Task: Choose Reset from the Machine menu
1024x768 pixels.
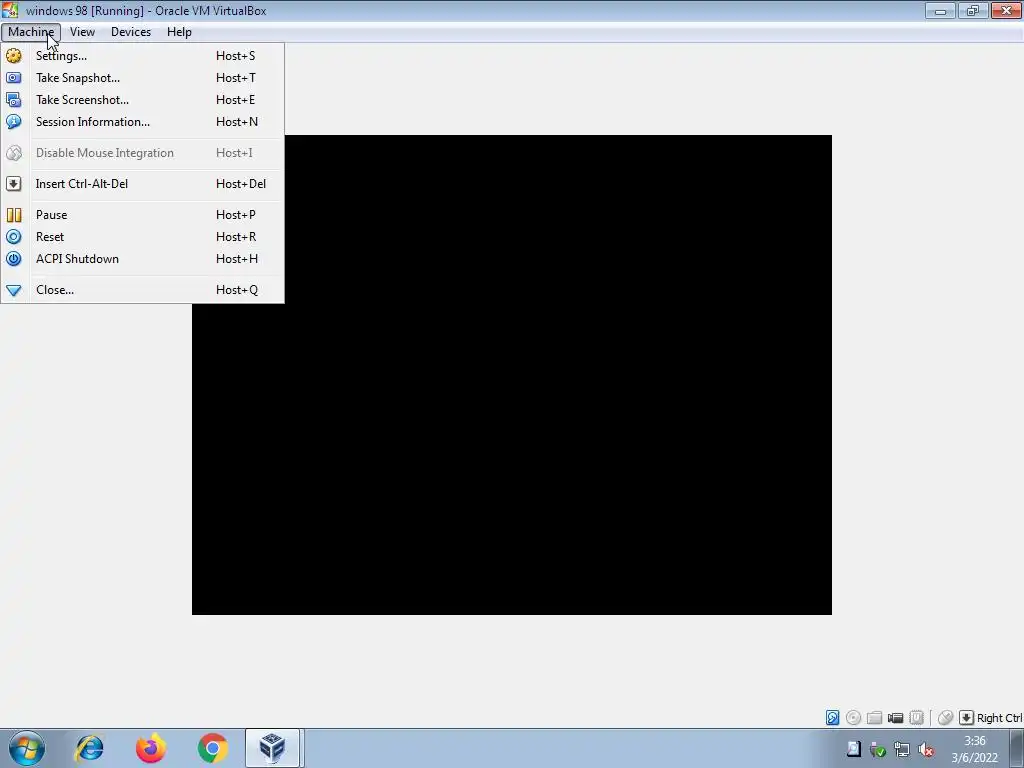Action: (142, 237)
